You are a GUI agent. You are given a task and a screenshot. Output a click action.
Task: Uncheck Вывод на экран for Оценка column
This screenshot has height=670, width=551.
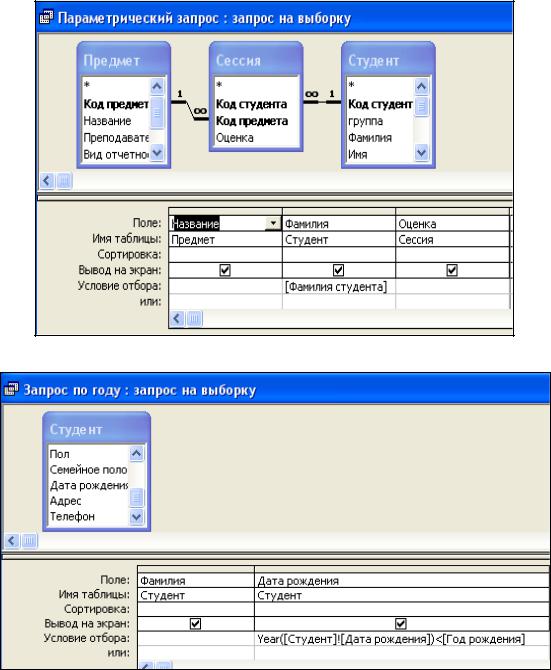pos(452,270)
